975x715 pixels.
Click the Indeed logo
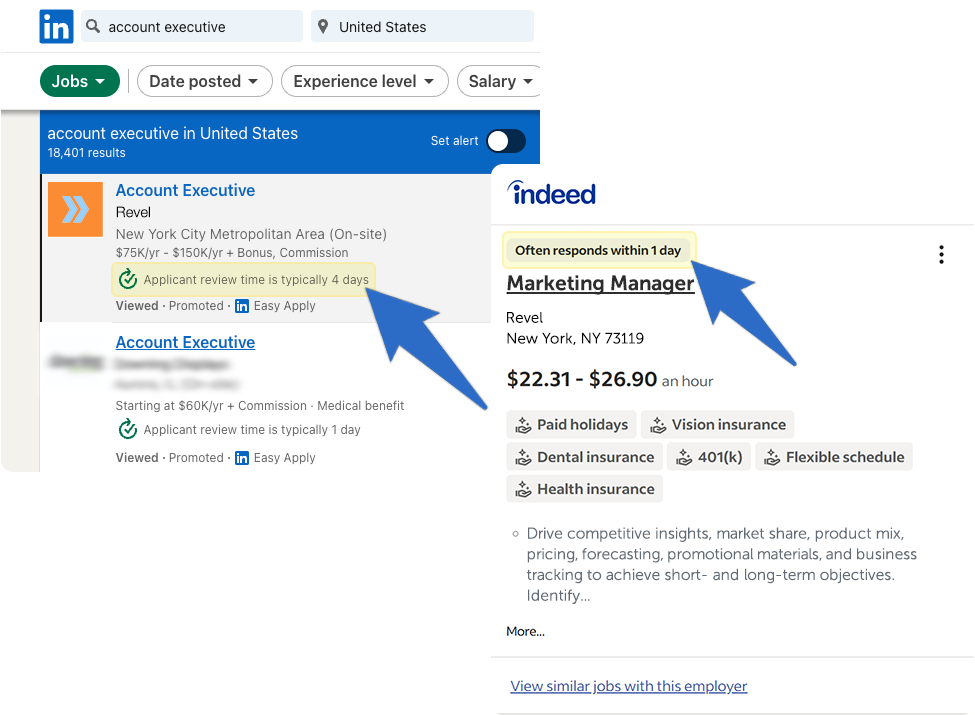(552, 193)
